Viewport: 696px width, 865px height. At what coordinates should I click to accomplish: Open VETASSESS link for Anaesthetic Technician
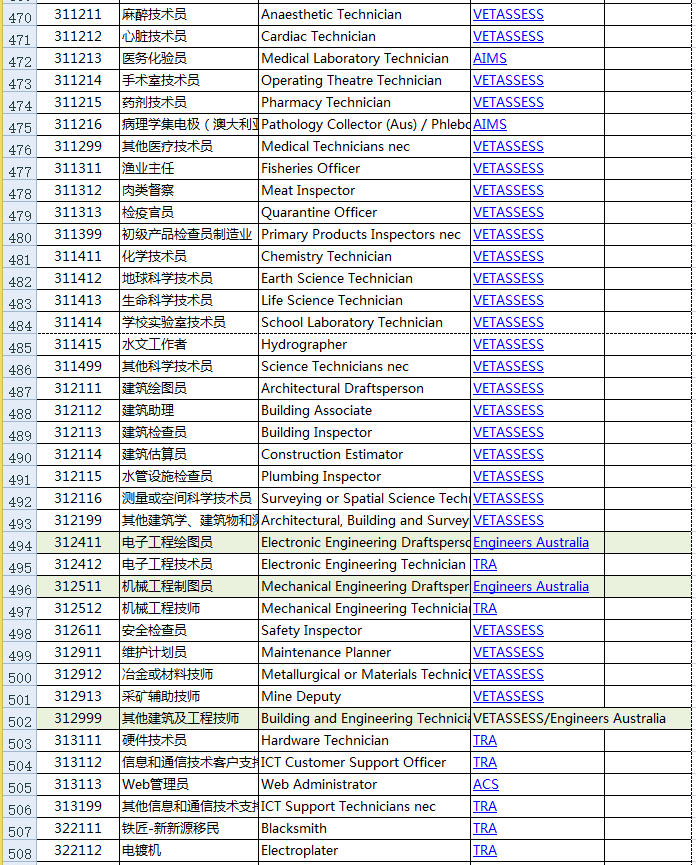coord(508,14)
